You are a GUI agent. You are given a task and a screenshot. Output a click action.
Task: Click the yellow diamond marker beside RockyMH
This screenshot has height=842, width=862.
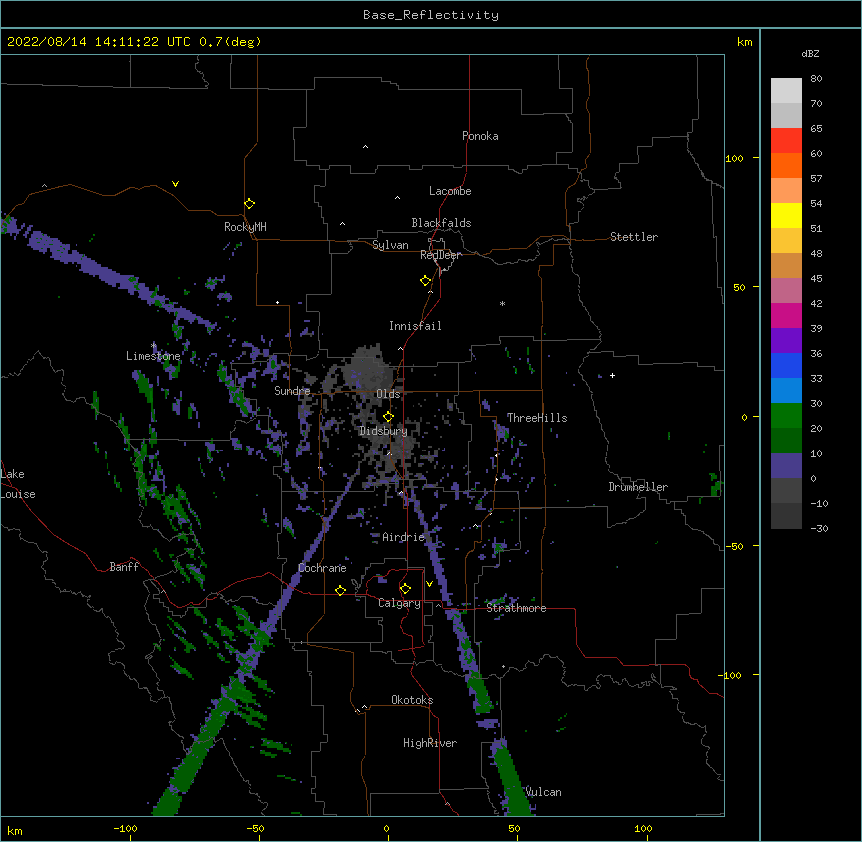pyautogui.click(x=250, y=203)
